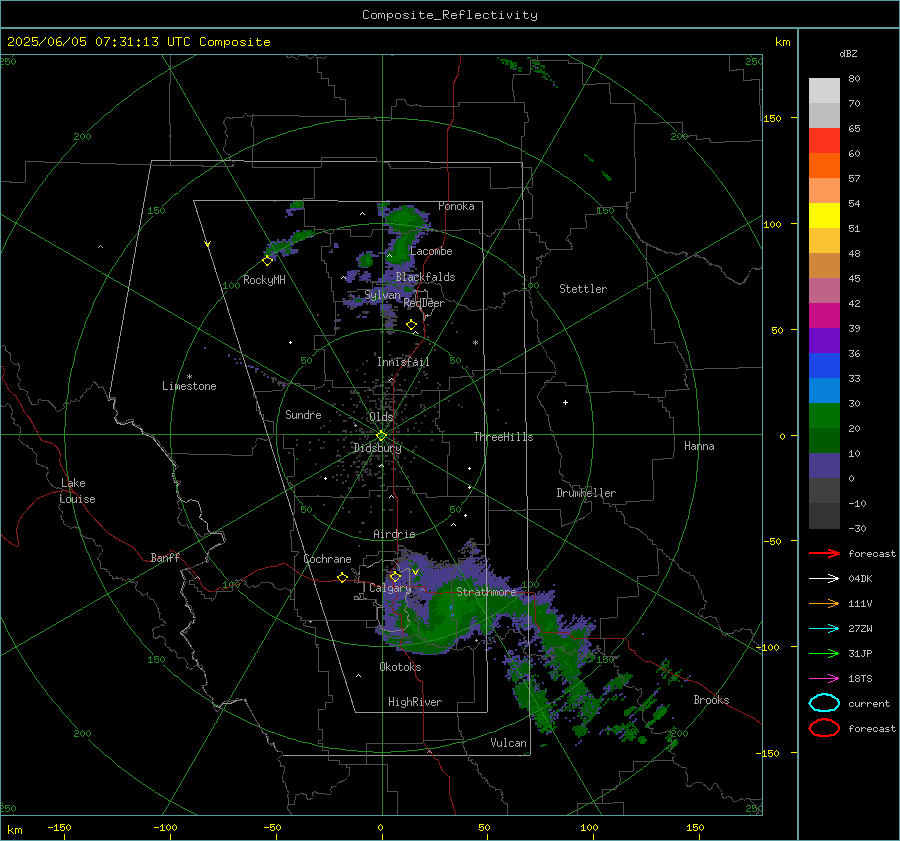Click the yellow diamond at radar center near Didsbury
The image size is (900, 841).
[x=381, y=436]
